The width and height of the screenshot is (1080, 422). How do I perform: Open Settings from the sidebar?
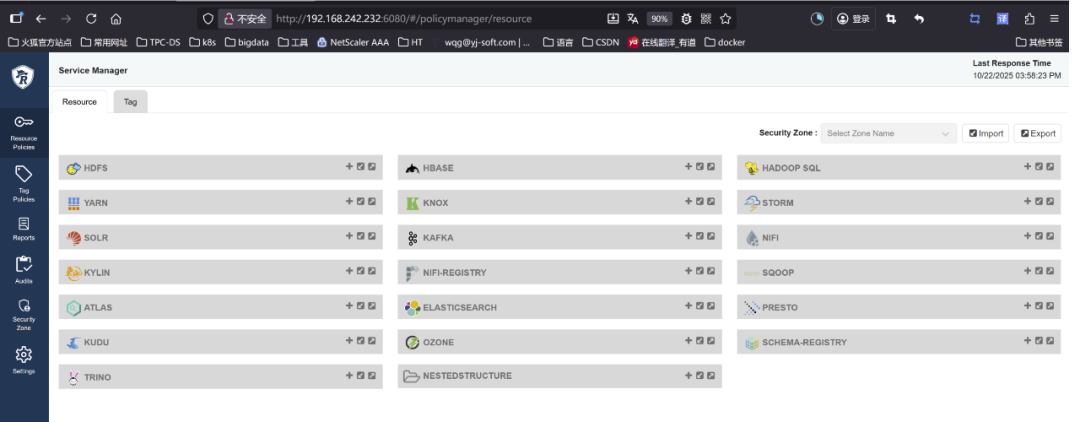click(x=23, y=360)
